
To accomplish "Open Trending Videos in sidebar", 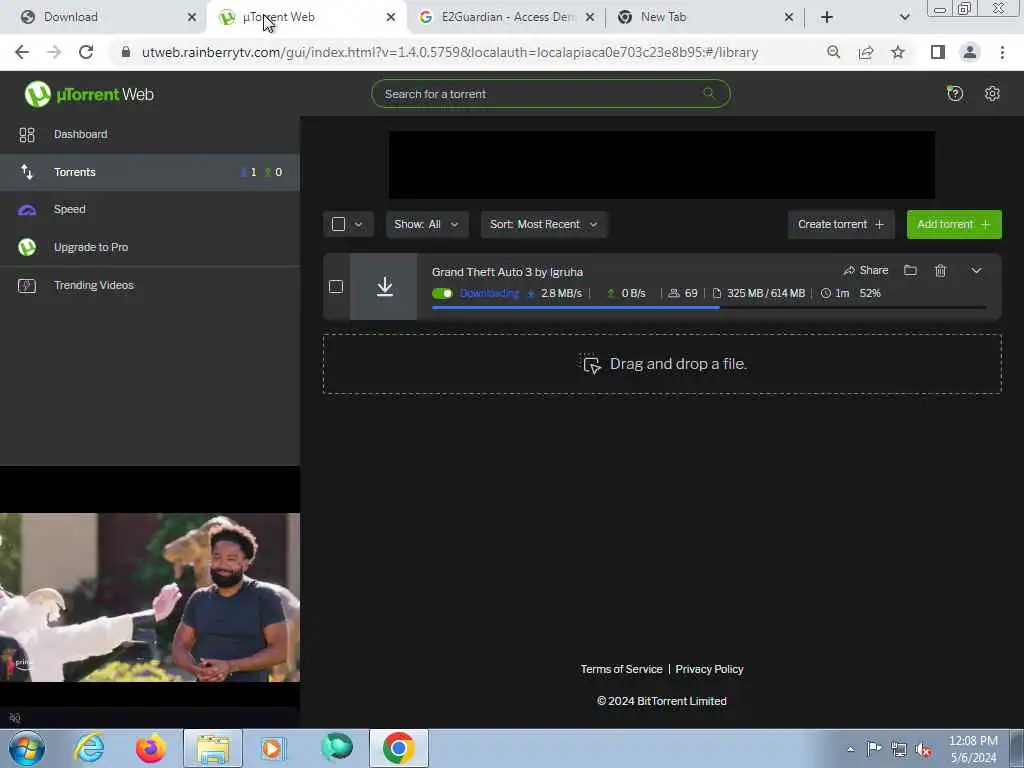I will 150,285.
